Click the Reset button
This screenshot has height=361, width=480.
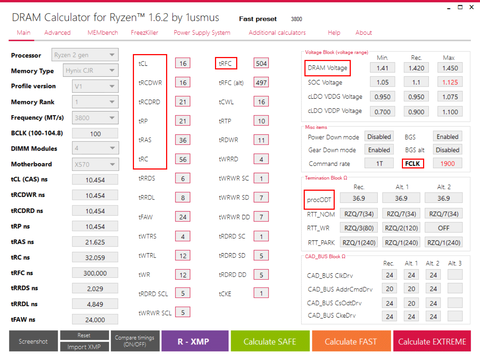(x=84, y=335)
